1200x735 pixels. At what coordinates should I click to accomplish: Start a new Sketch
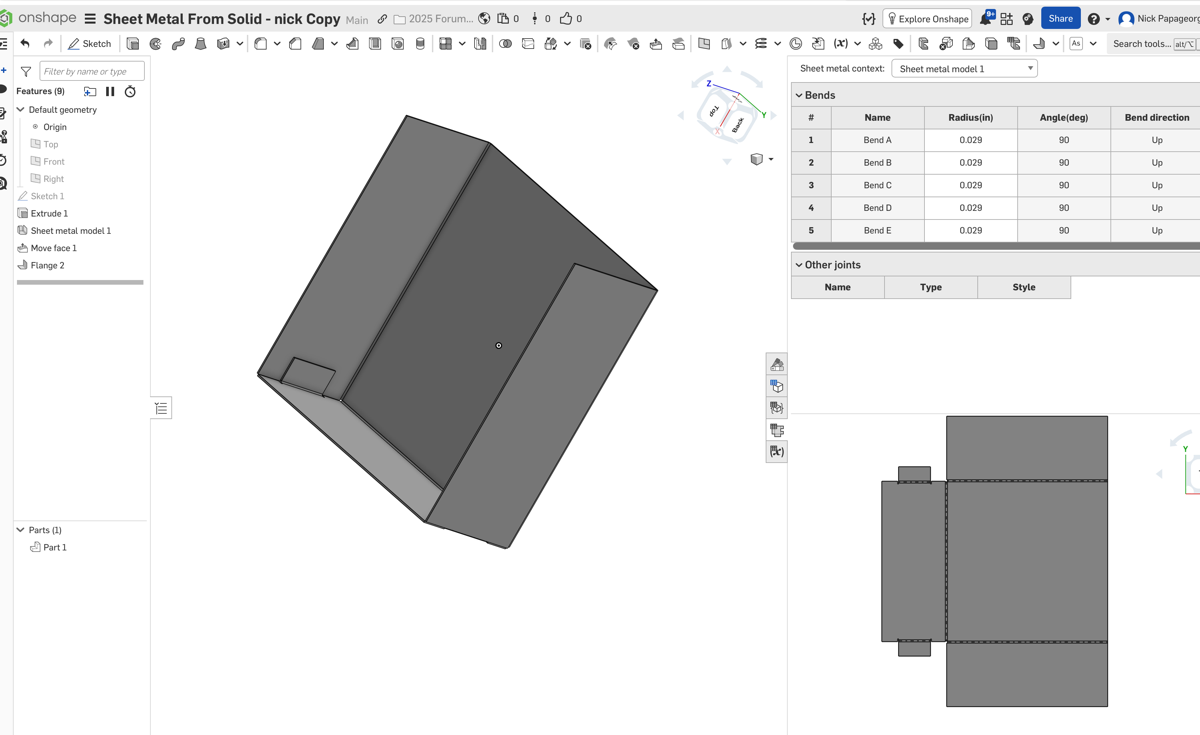click(x=90, y=44)
